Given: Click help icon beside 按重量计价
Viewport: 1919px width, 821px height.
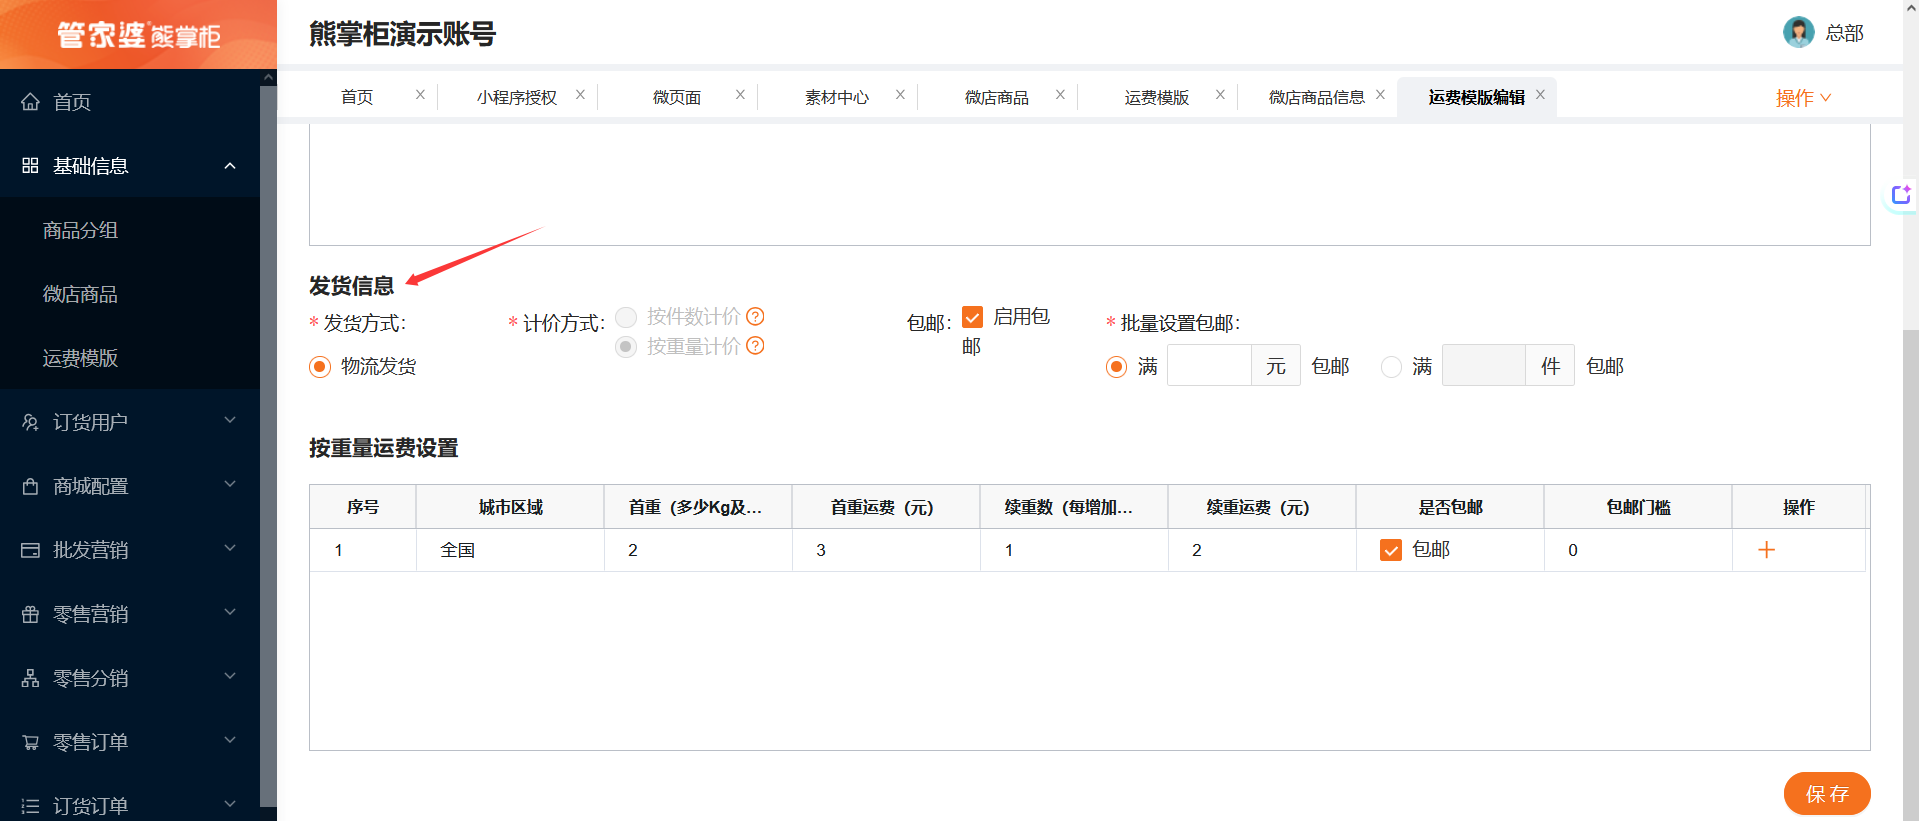Looking at the screenshot, I should click(x=756, y=346).
